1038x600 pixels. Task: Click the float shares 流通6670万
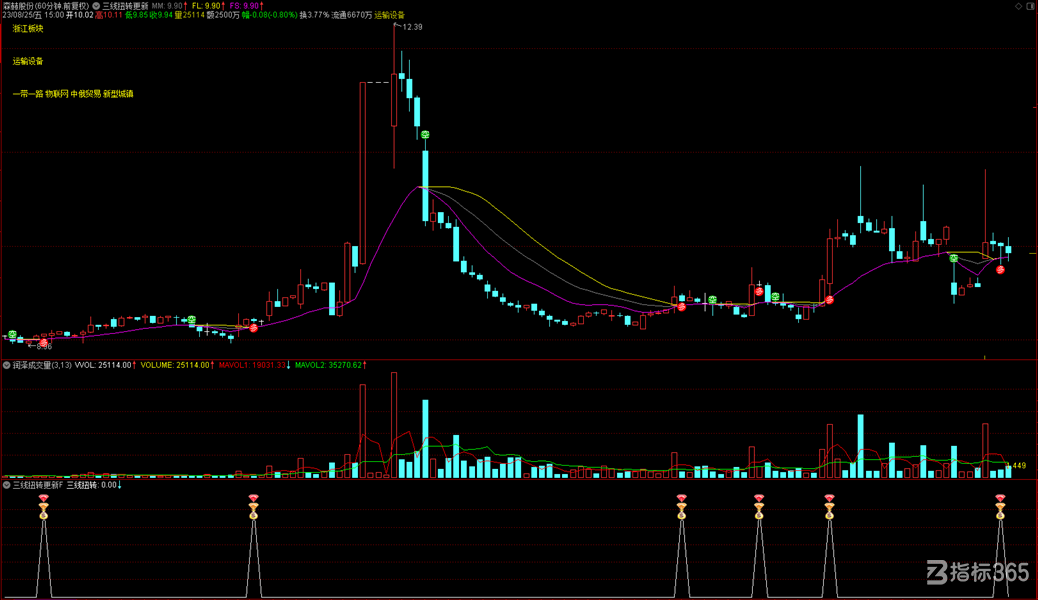[x=352, y=15]
